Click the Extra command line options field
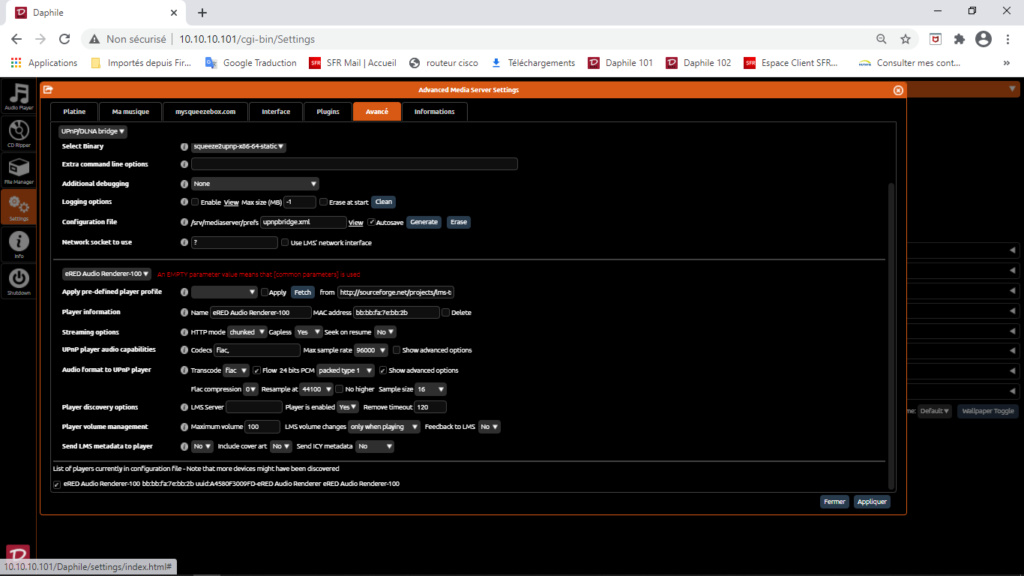The image size is (1024, 576). 355,165
